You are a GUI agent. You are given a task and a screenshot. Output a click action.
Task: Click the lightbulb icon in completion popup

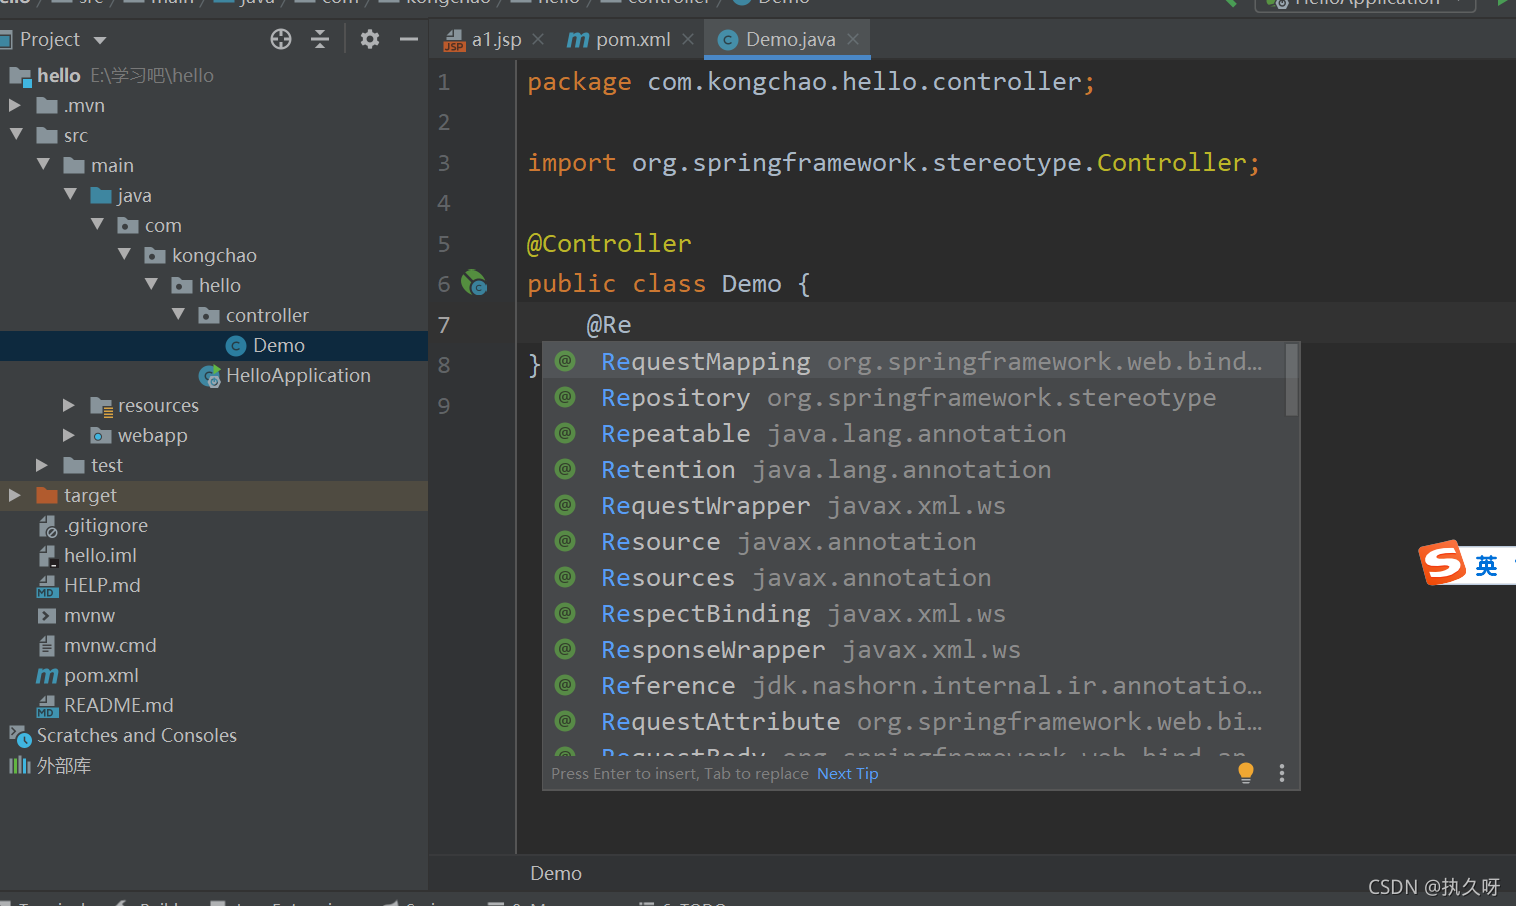(1245, 773)
